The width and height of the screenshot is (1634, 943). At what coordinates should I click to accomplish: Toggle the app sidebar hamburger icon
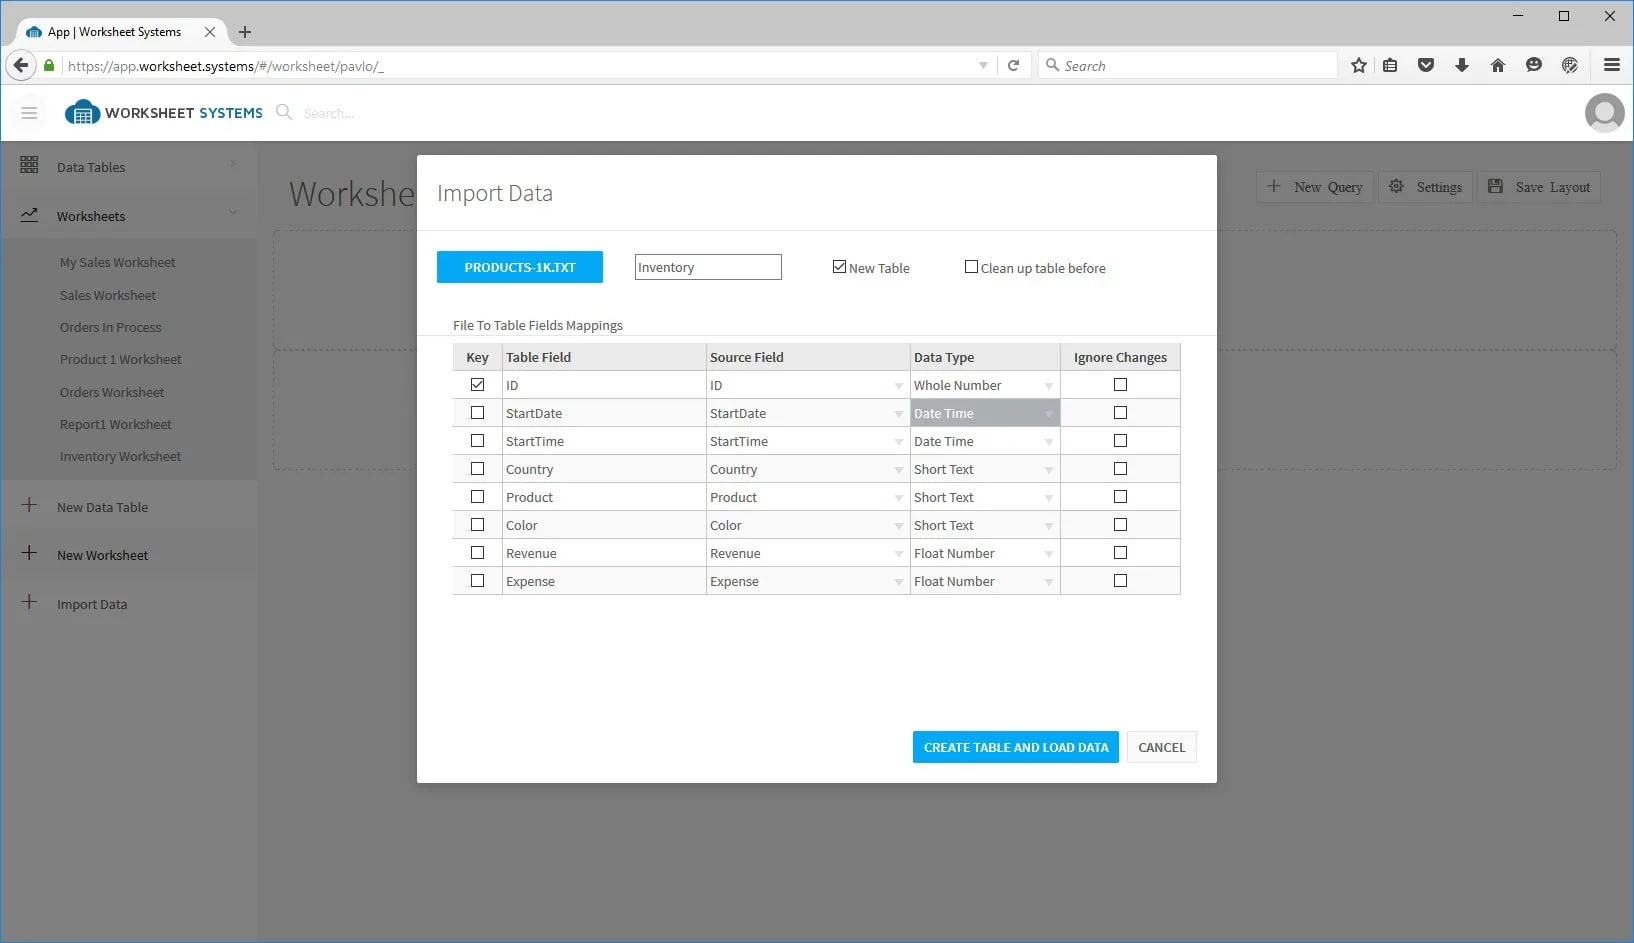(29, 113)
